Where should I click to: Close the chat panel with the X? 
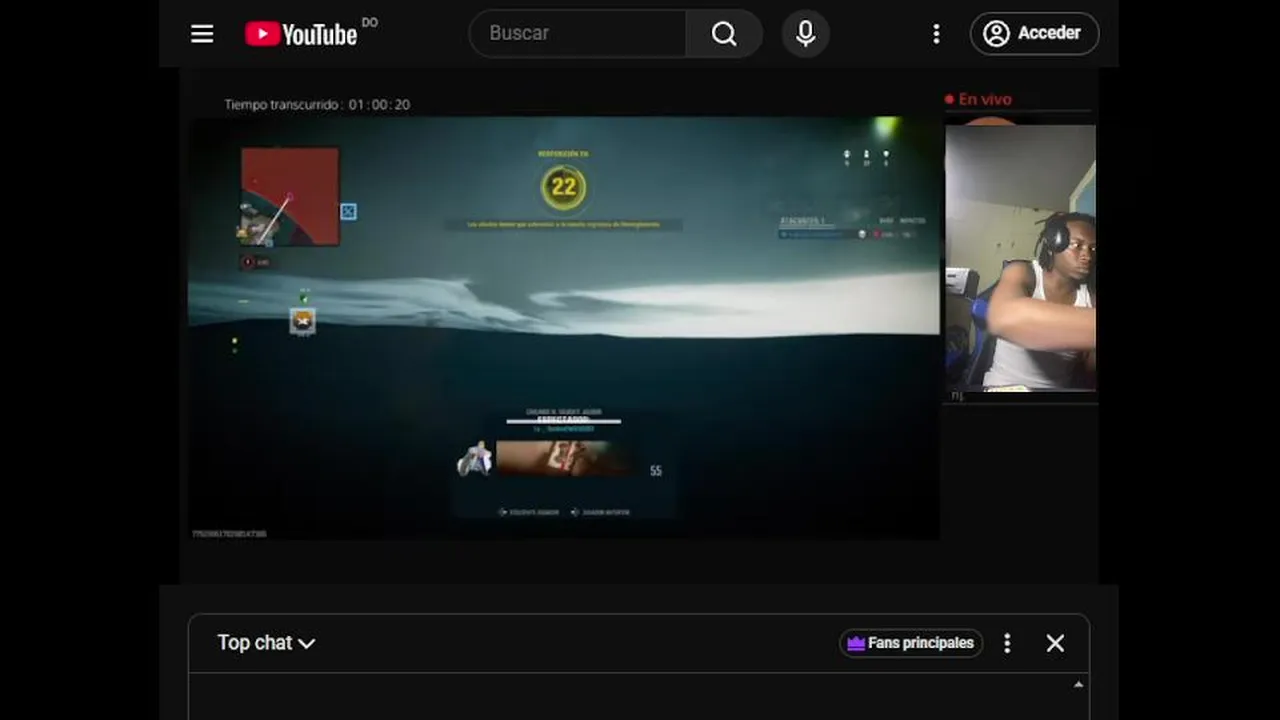1055,643
